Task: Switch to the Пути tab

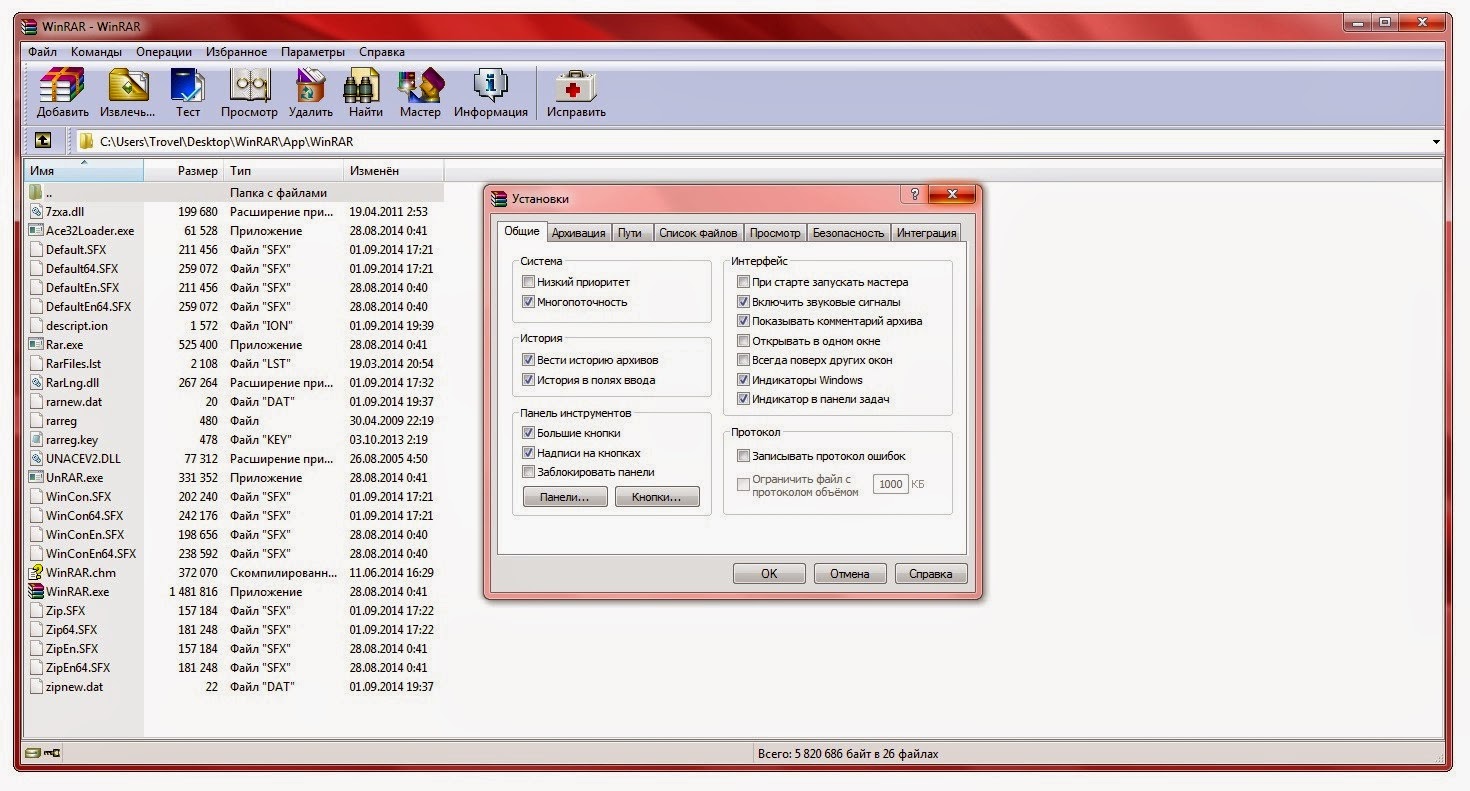Action: (x=630, y=232)
